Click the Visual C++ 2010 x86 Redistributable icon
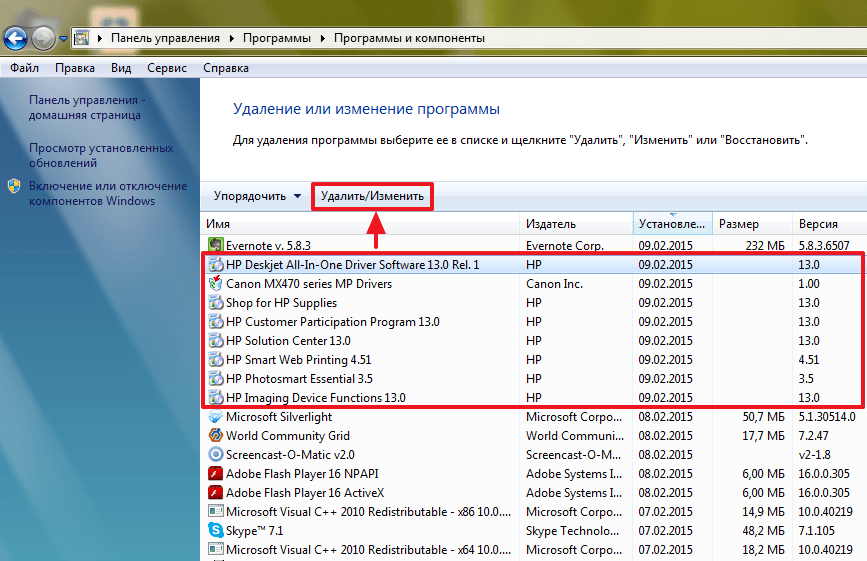867x561 pixels. pos(216,512)
